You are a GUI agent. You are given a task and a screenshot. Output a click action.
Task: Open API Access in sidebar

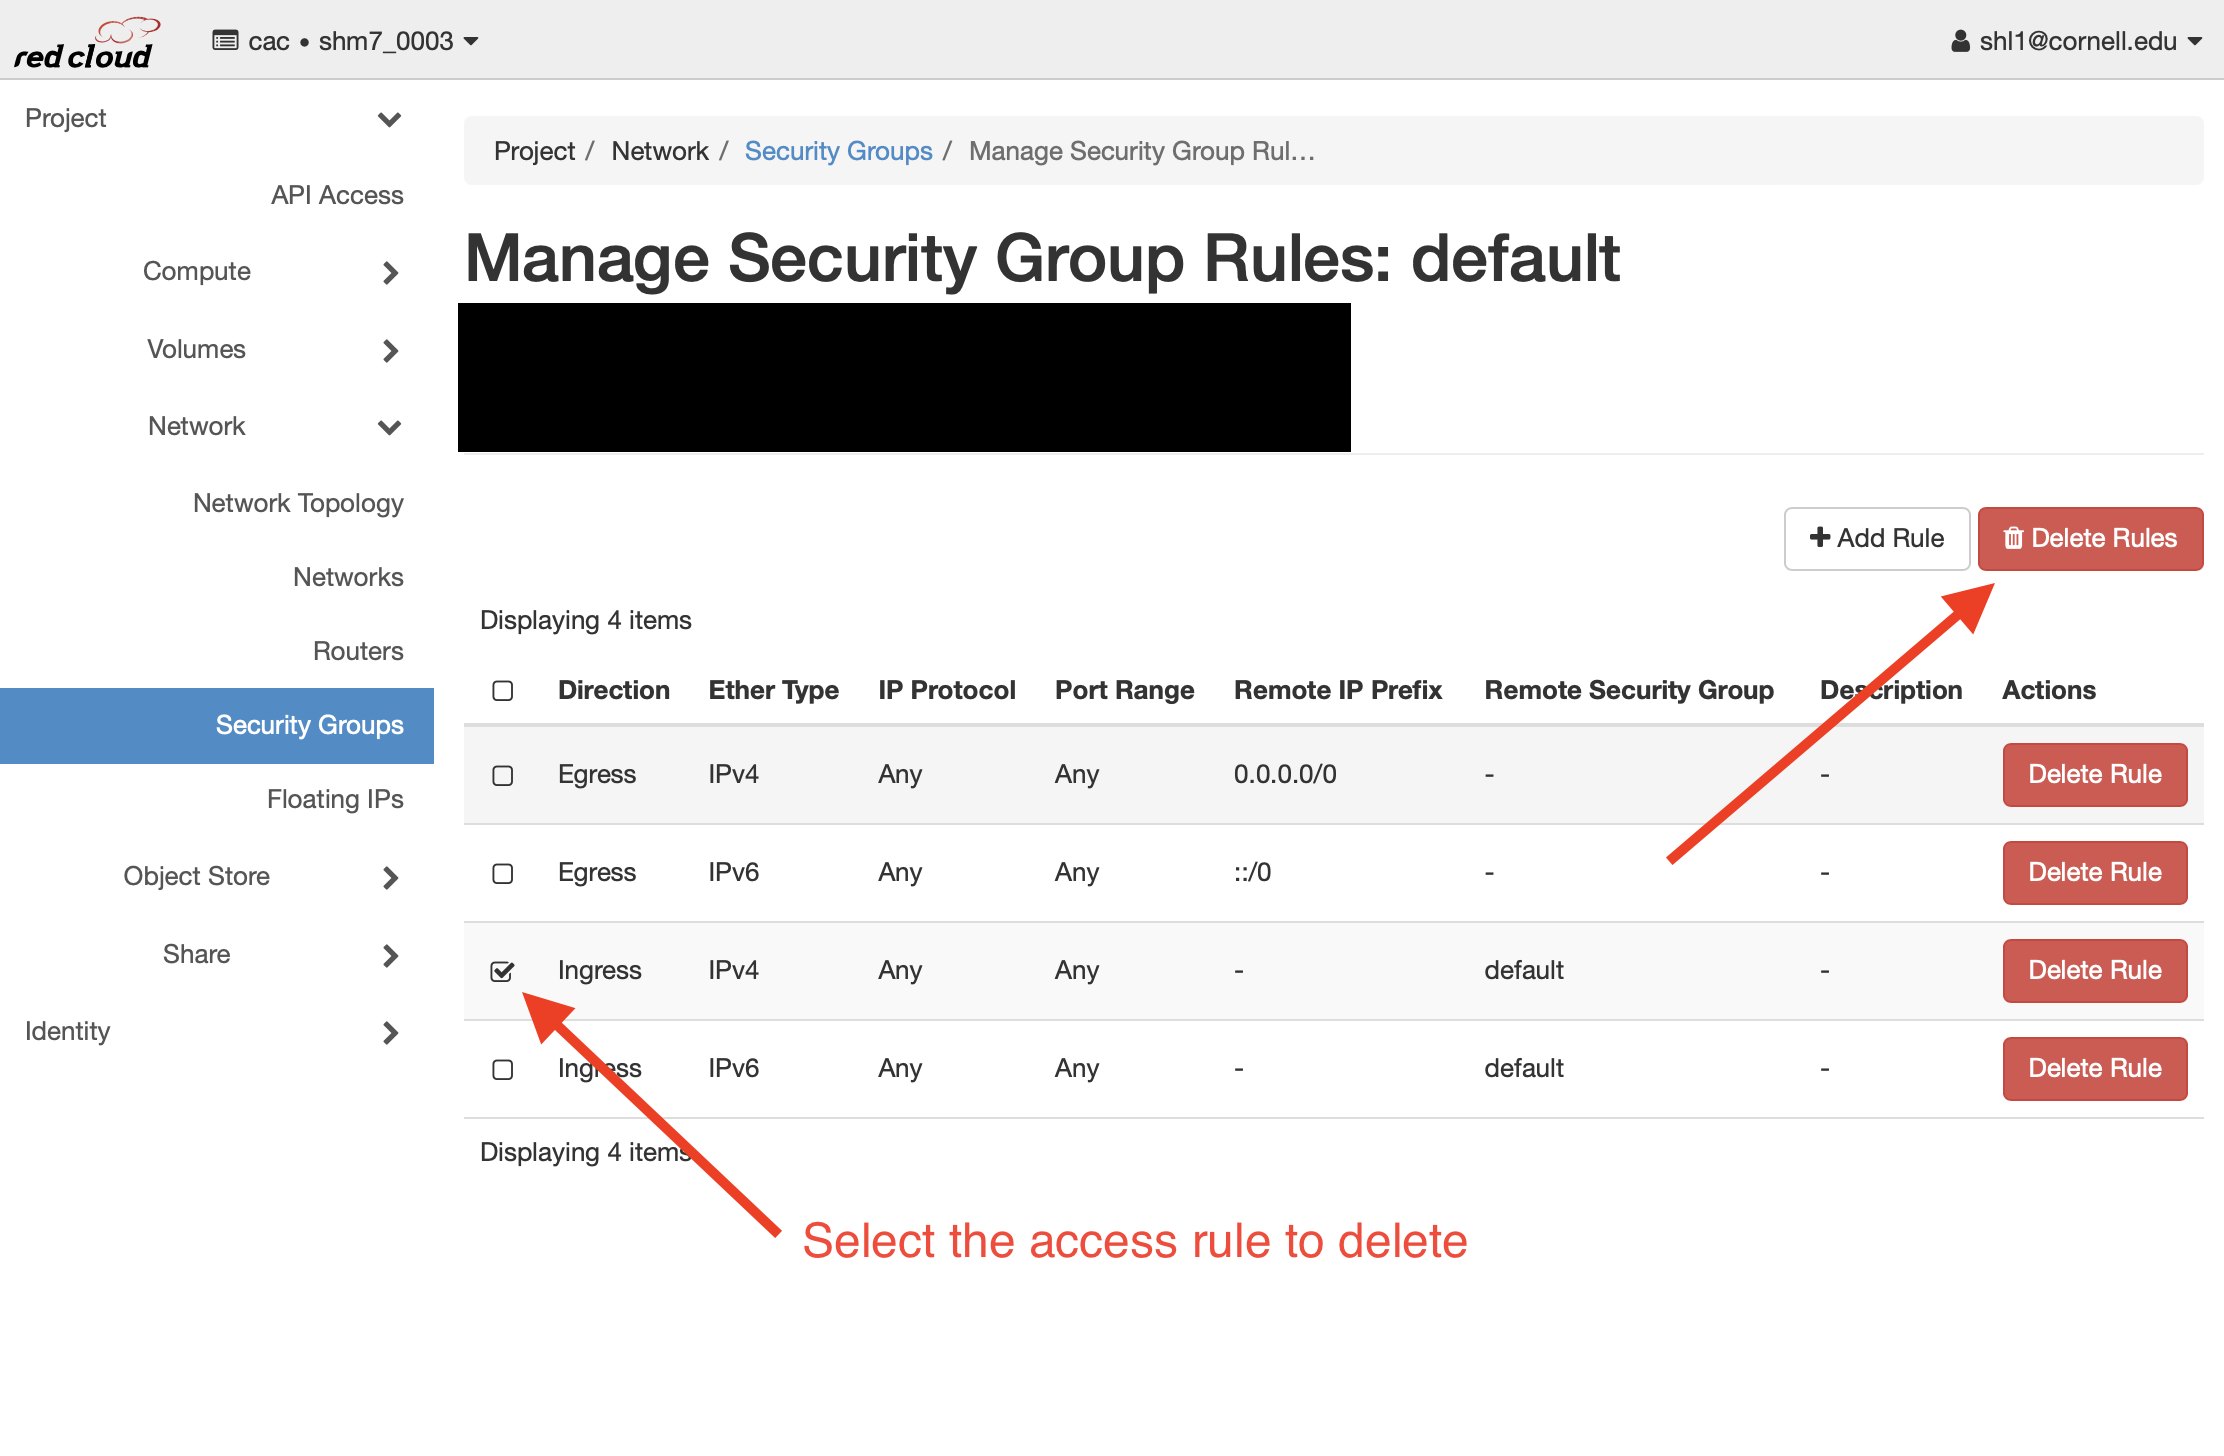pos(337,195)
